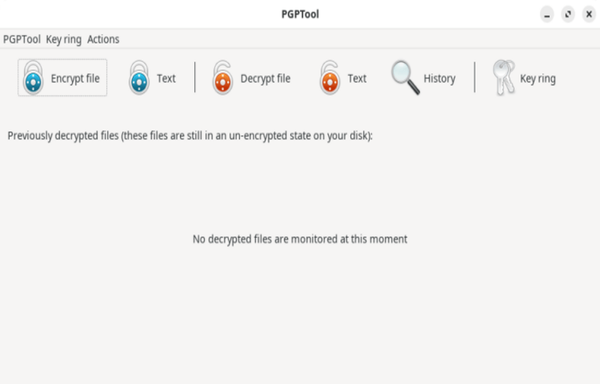Click the keys icon for Key ring
This screenshot has height=384, width=600.
pyautogui.click(x=504, y=78)
